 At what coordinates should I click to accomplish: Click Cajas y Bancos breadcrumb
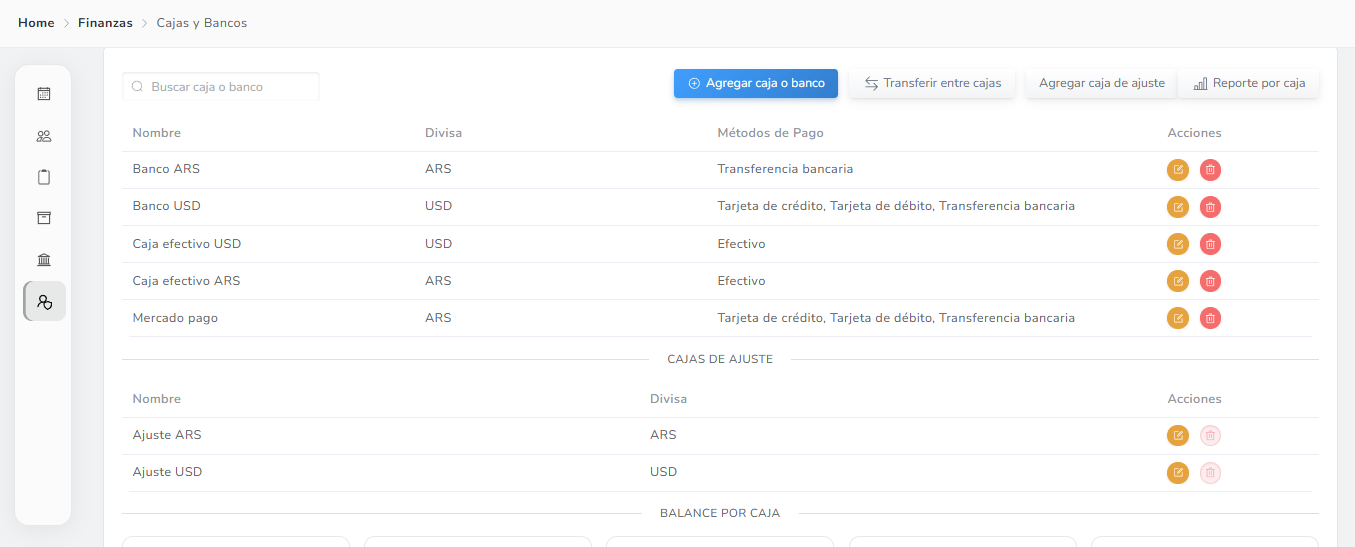coord(202,23)
